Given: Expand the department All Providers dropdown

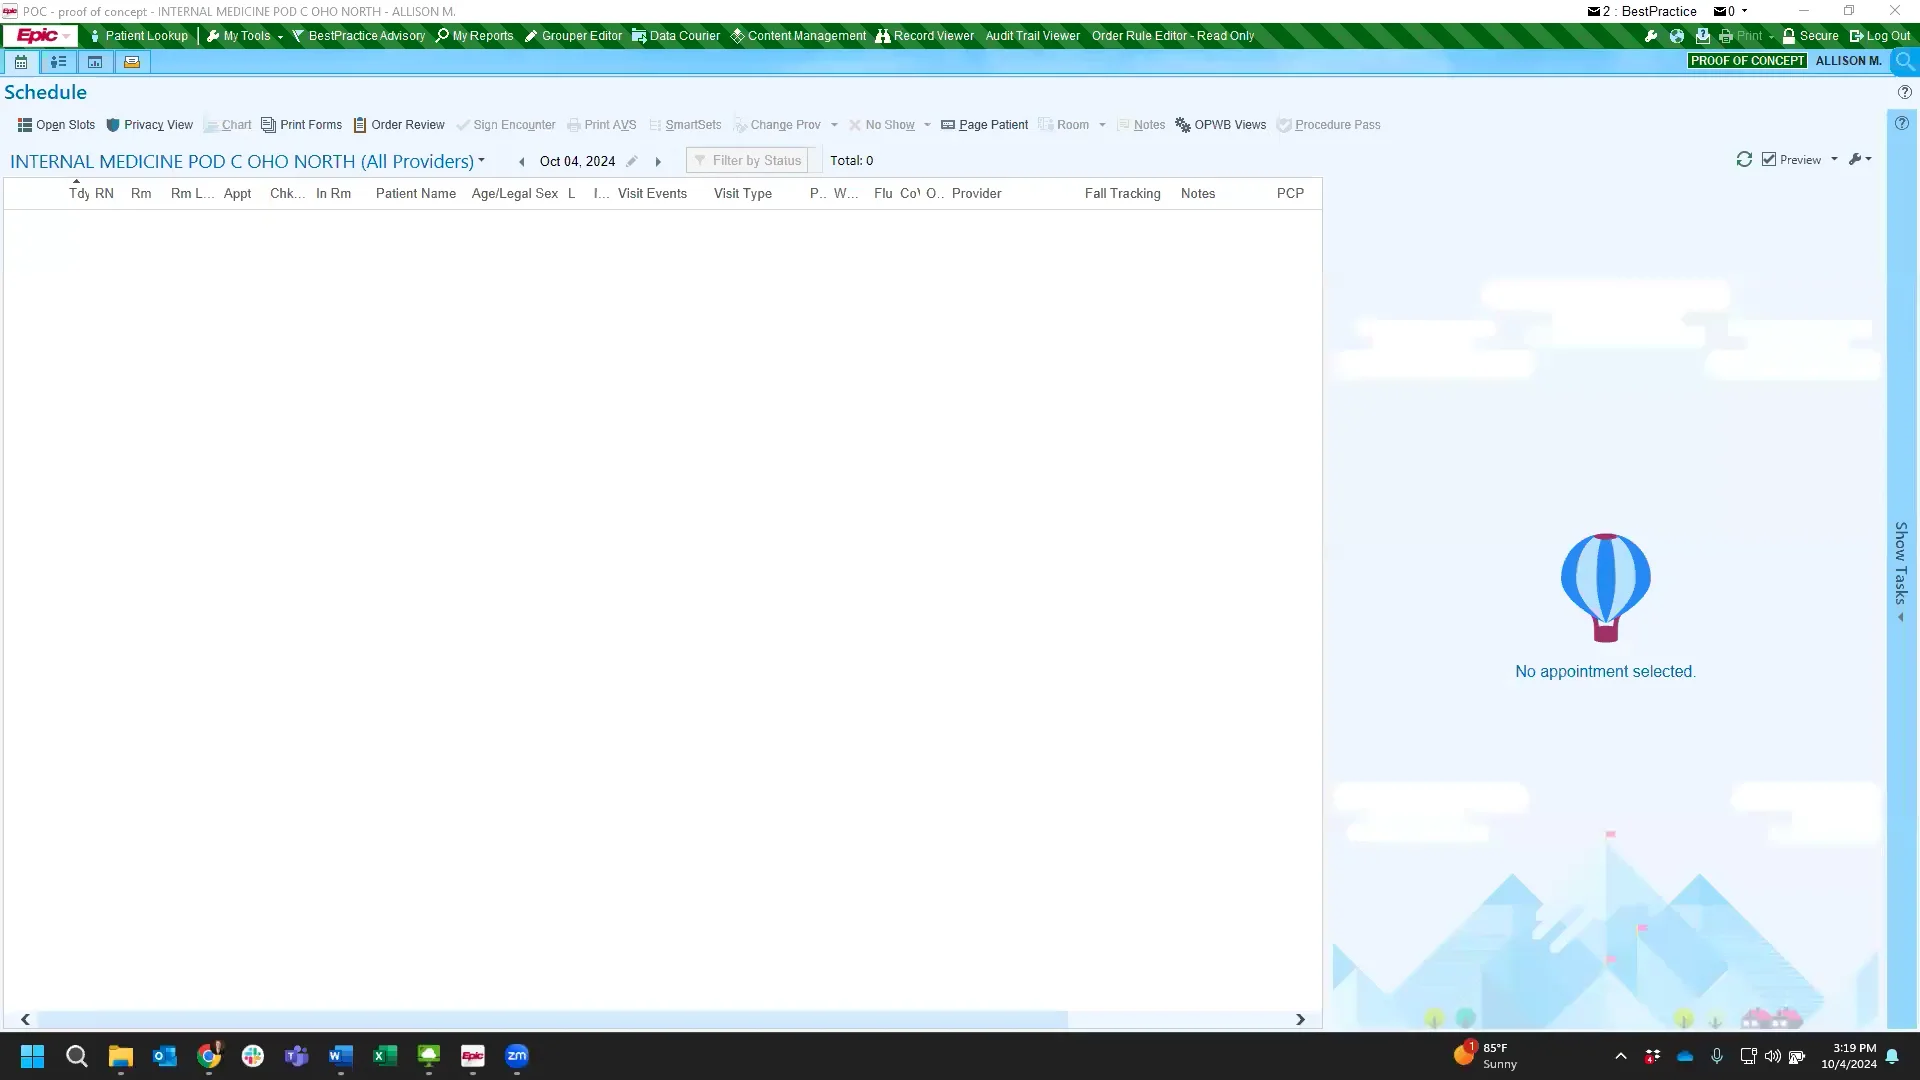Looking at the screenshot, I should click(x=482, y=160).
